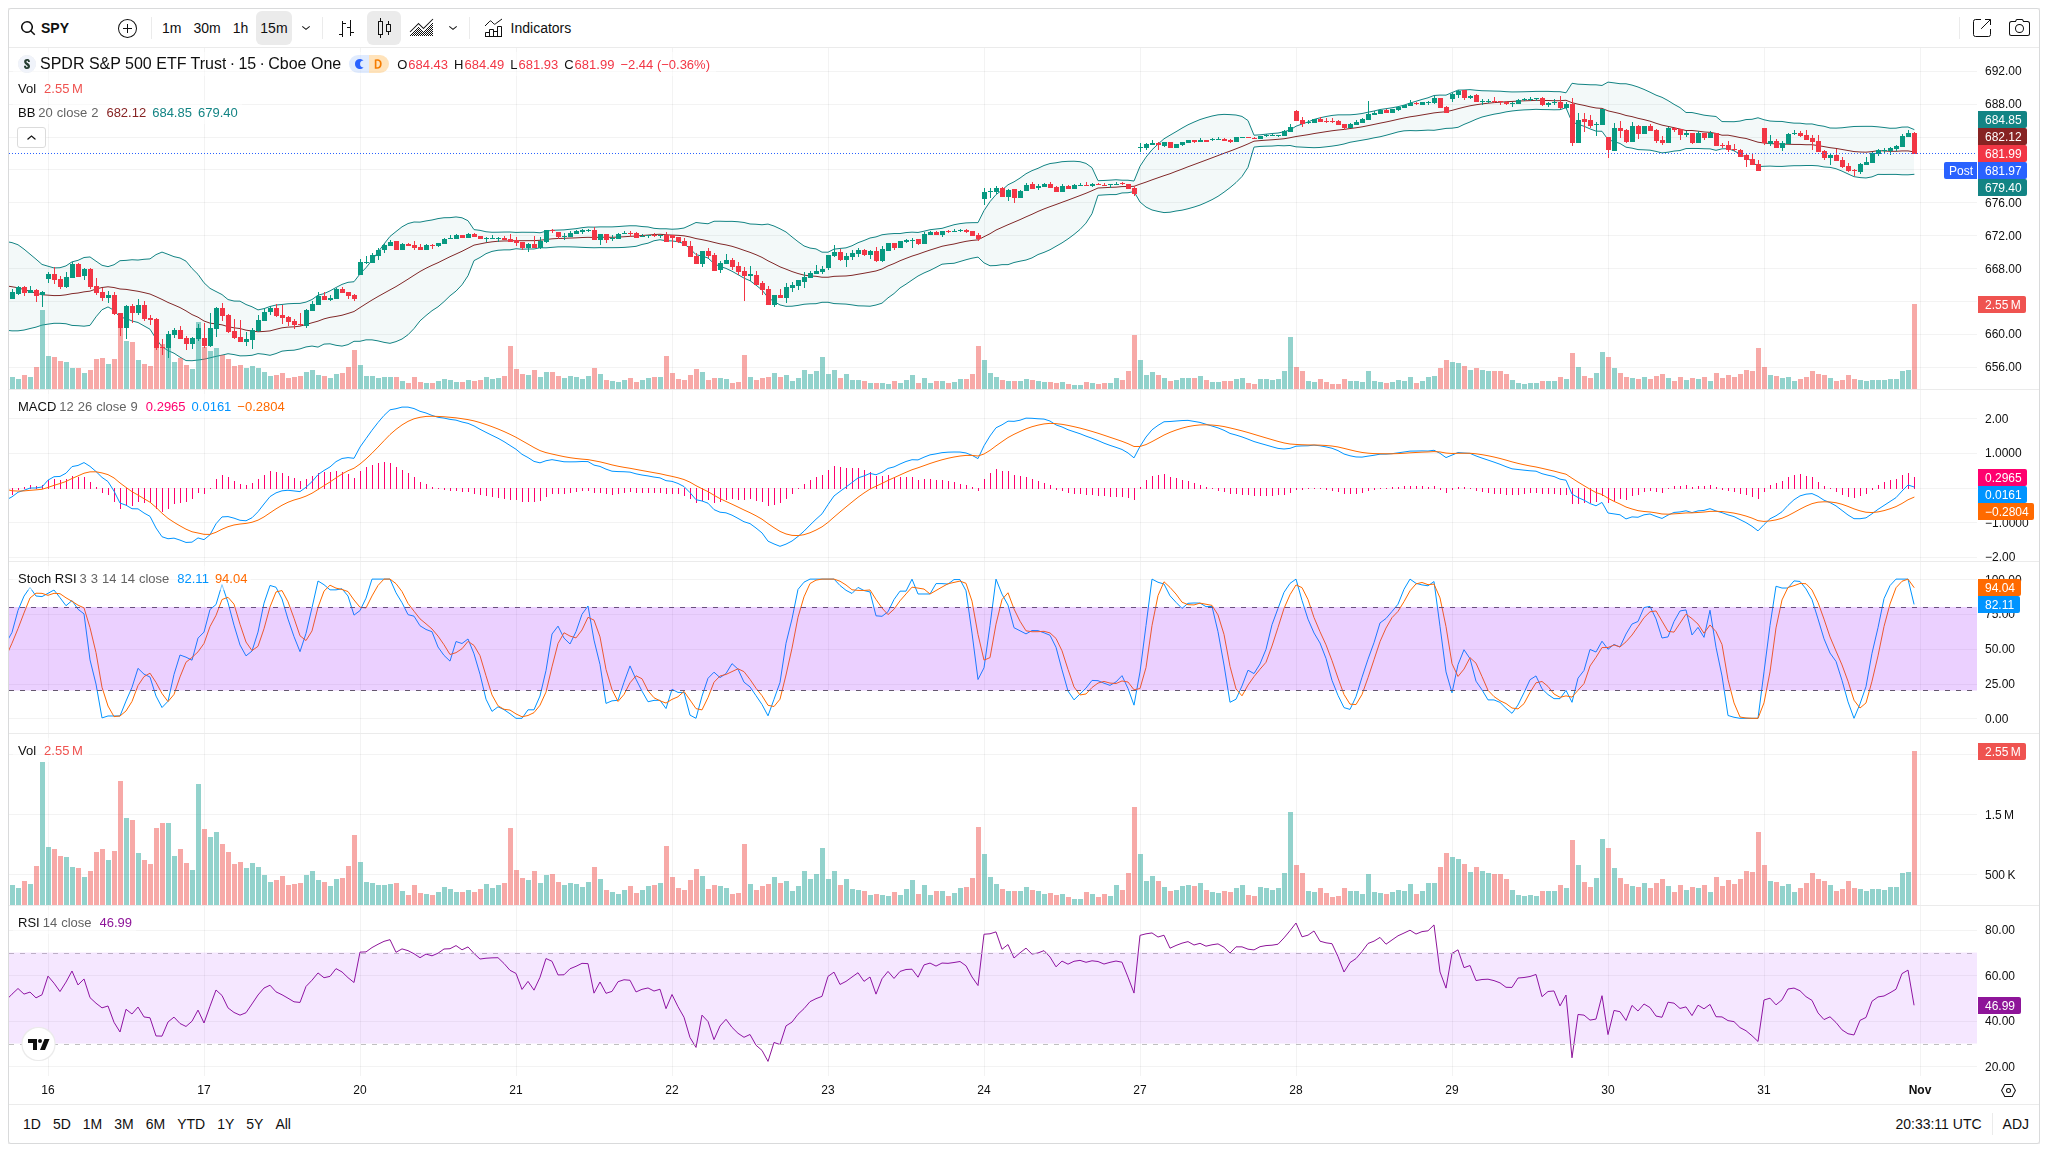Image resolution: width=2048 pixels, height=1152 pixels.
Task: Take a chart snapshot with camera icon
Action: pyautogui.click(x=2019, y=28)
